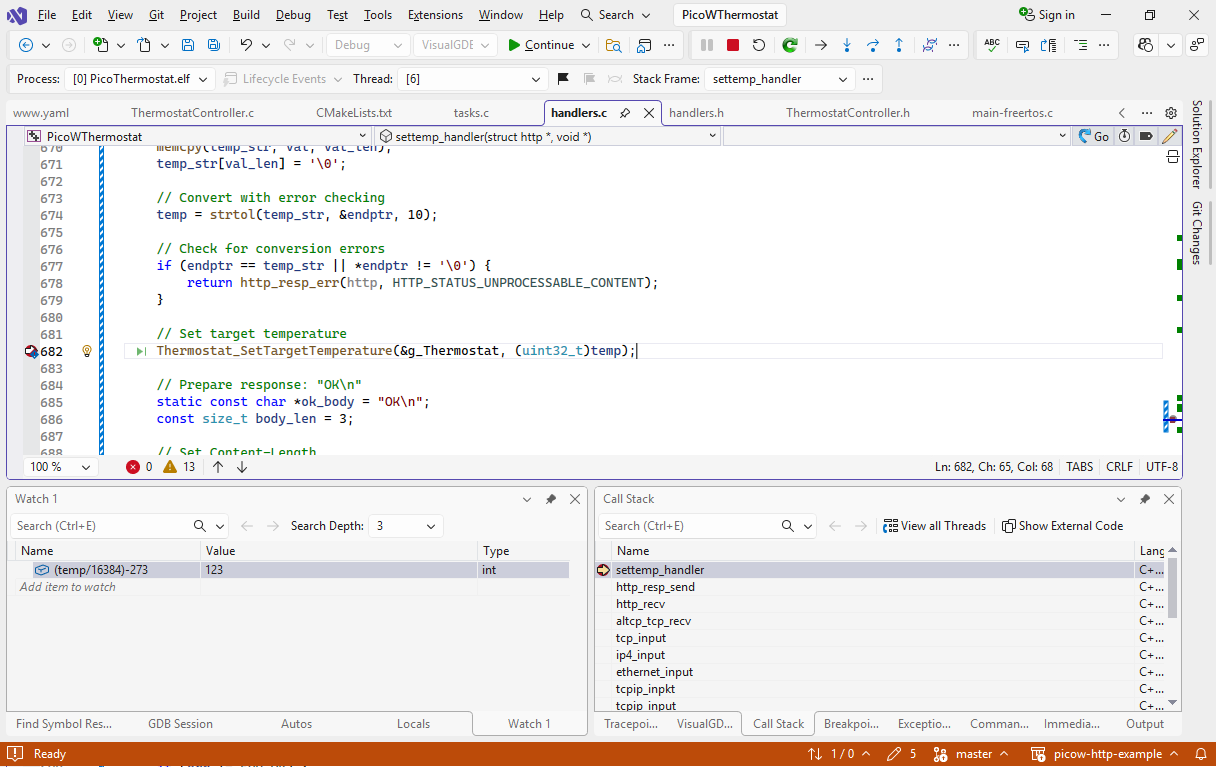
Task: Click the Step Into arrow icon
Action: (847, 45)
